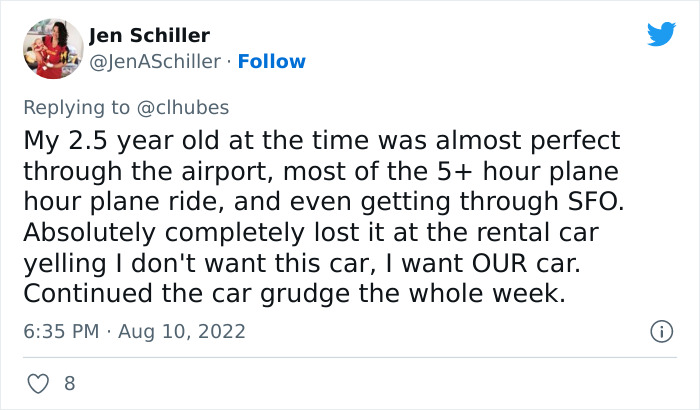Click the Aug 10, 2022 date

[x=184, y=331]
